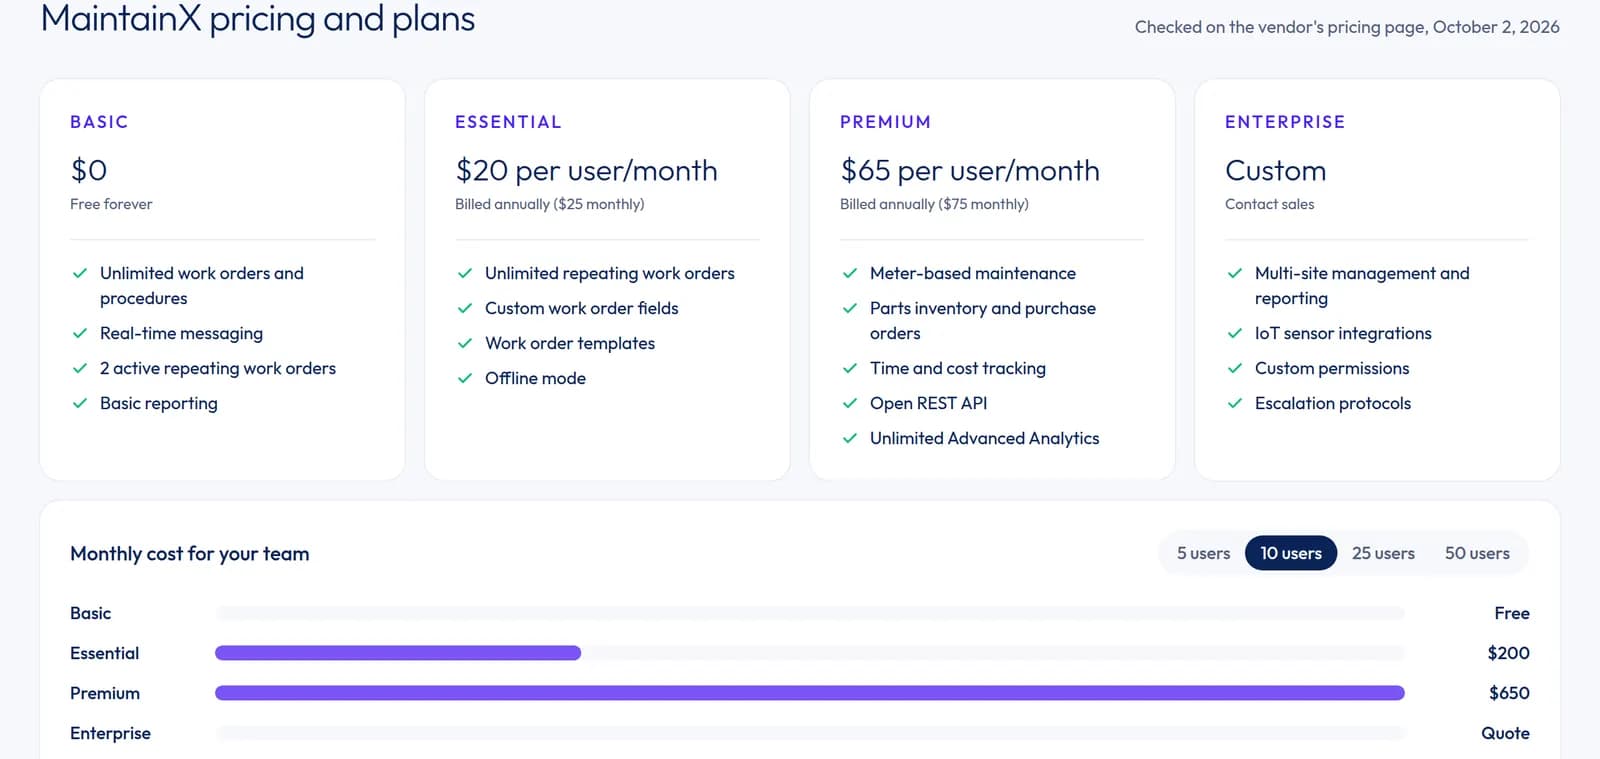Click the Quote value for Enterprise

[1505, 733]
